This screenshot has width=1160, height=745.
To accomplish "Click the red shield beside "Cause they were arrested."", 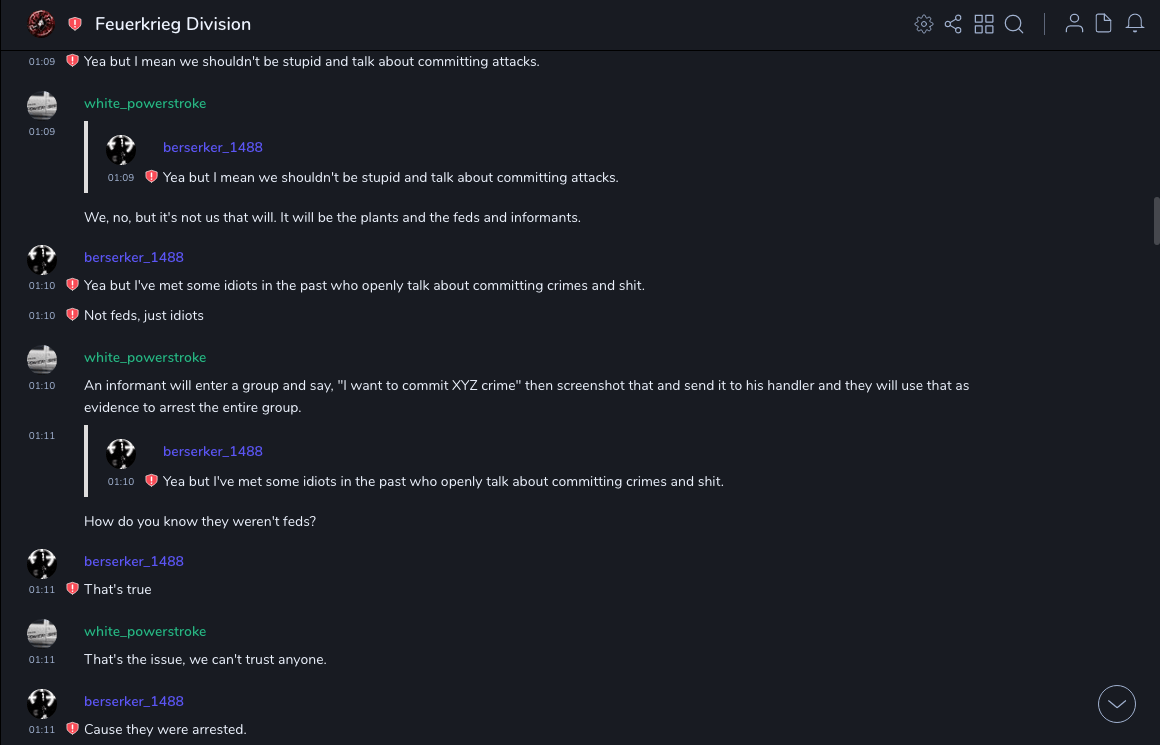I will [x=72, y=729].
